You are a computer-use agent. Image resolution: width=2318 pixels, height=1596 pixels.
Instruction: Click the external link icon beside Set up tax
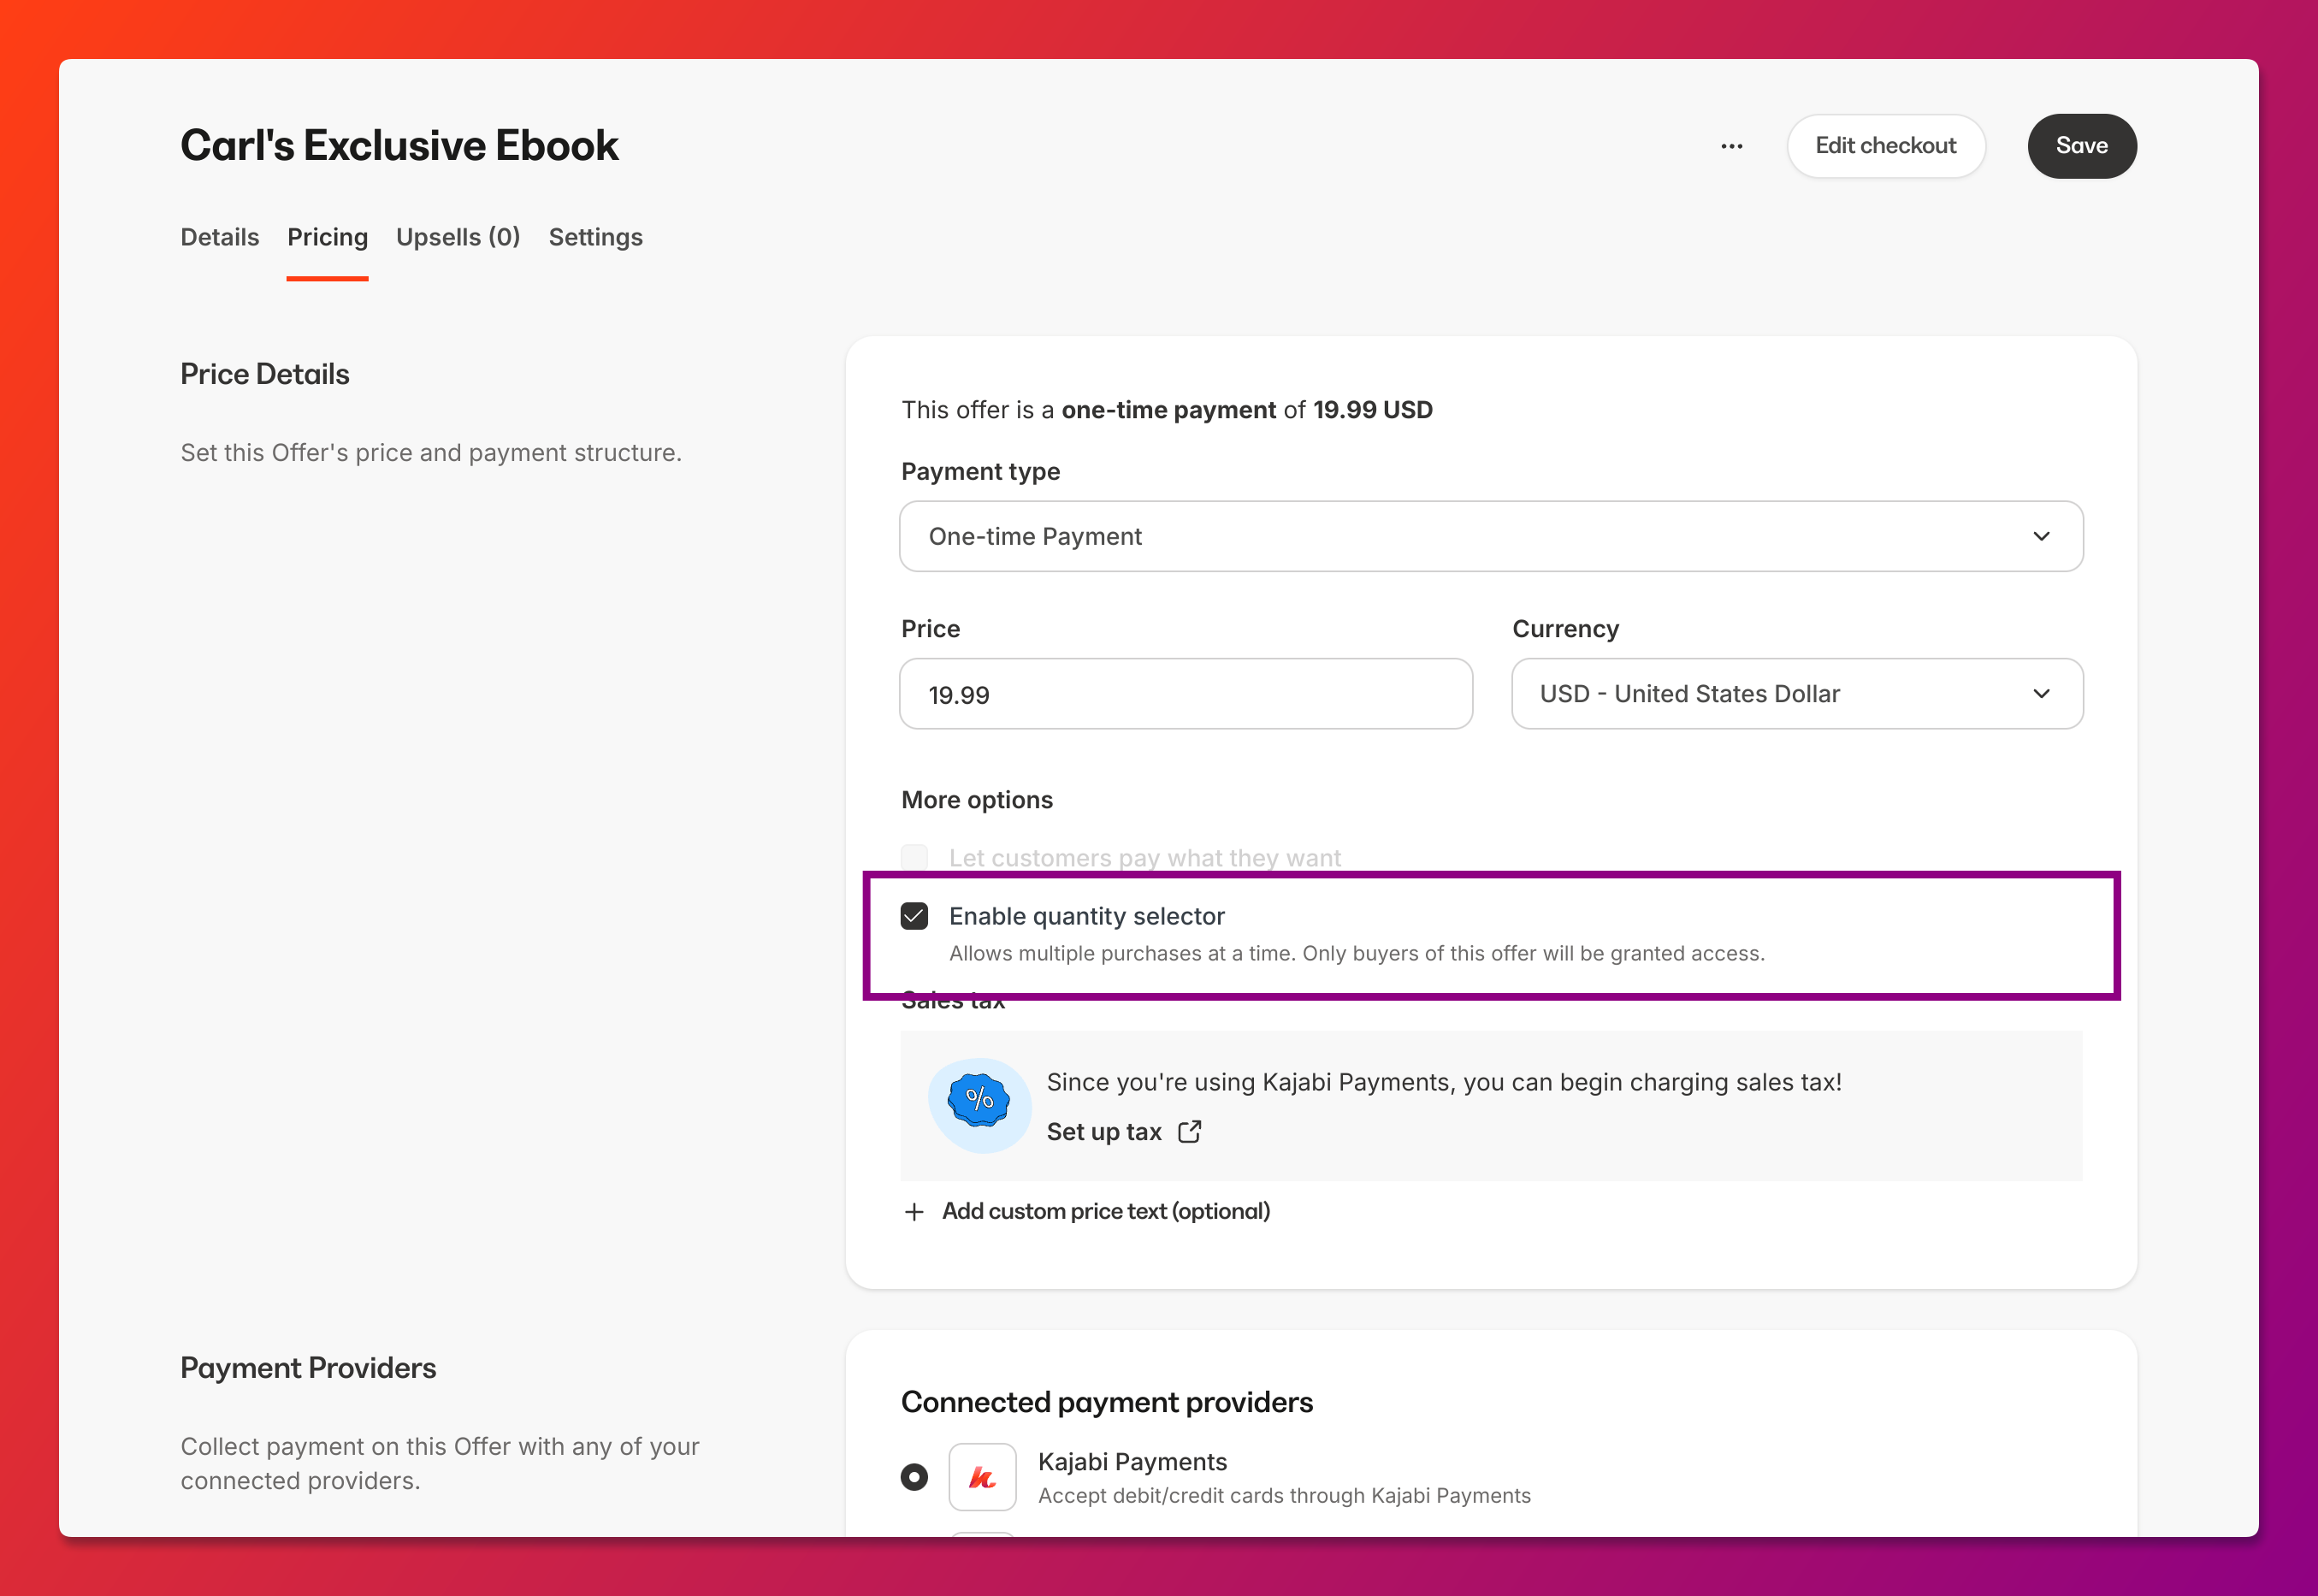1189,1131
